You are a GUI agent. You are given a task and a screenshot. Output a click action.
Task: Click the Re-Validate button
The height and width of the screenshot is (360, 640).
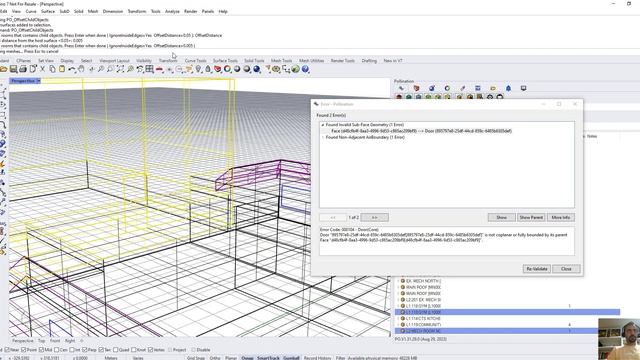coord(536,269)
